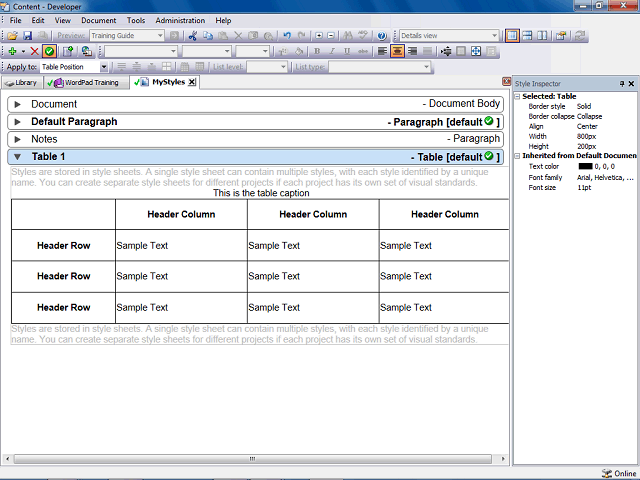Open the Administration menu
Image resolution: width=640 pixels, height=480 pixels.
[180, 20]
